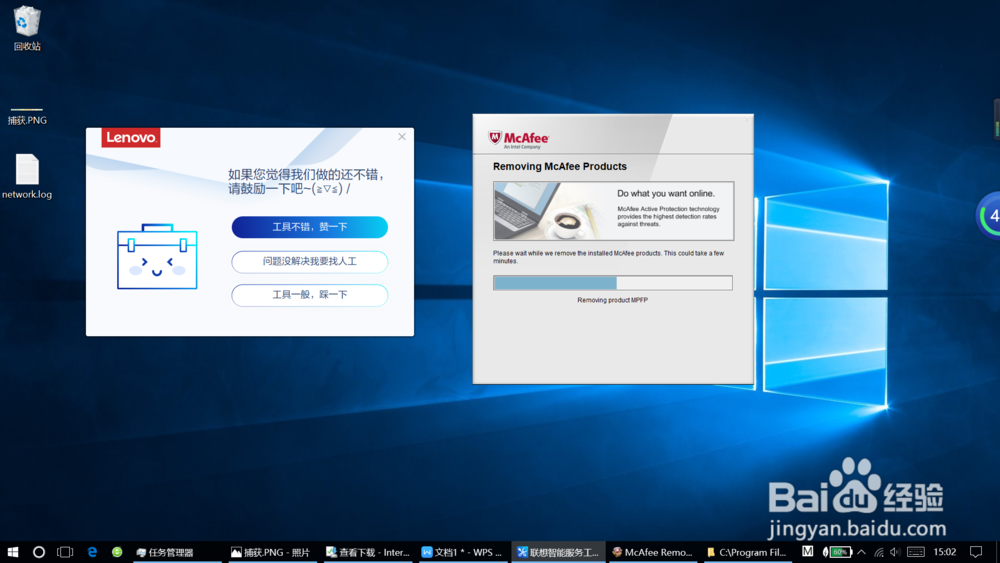Image resolution: width=1000 pixels, height=563 pixels.
Task: Click the battery 60% tray icon
Action: pos(837,552)
